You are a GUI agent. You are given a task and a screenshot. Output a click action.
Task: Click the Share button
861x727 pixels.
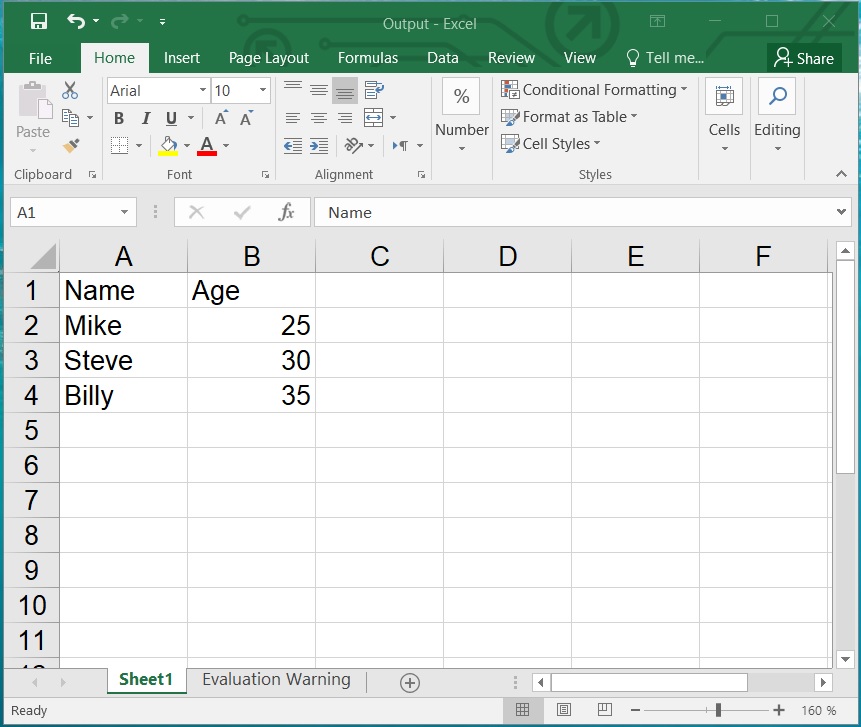805,58
